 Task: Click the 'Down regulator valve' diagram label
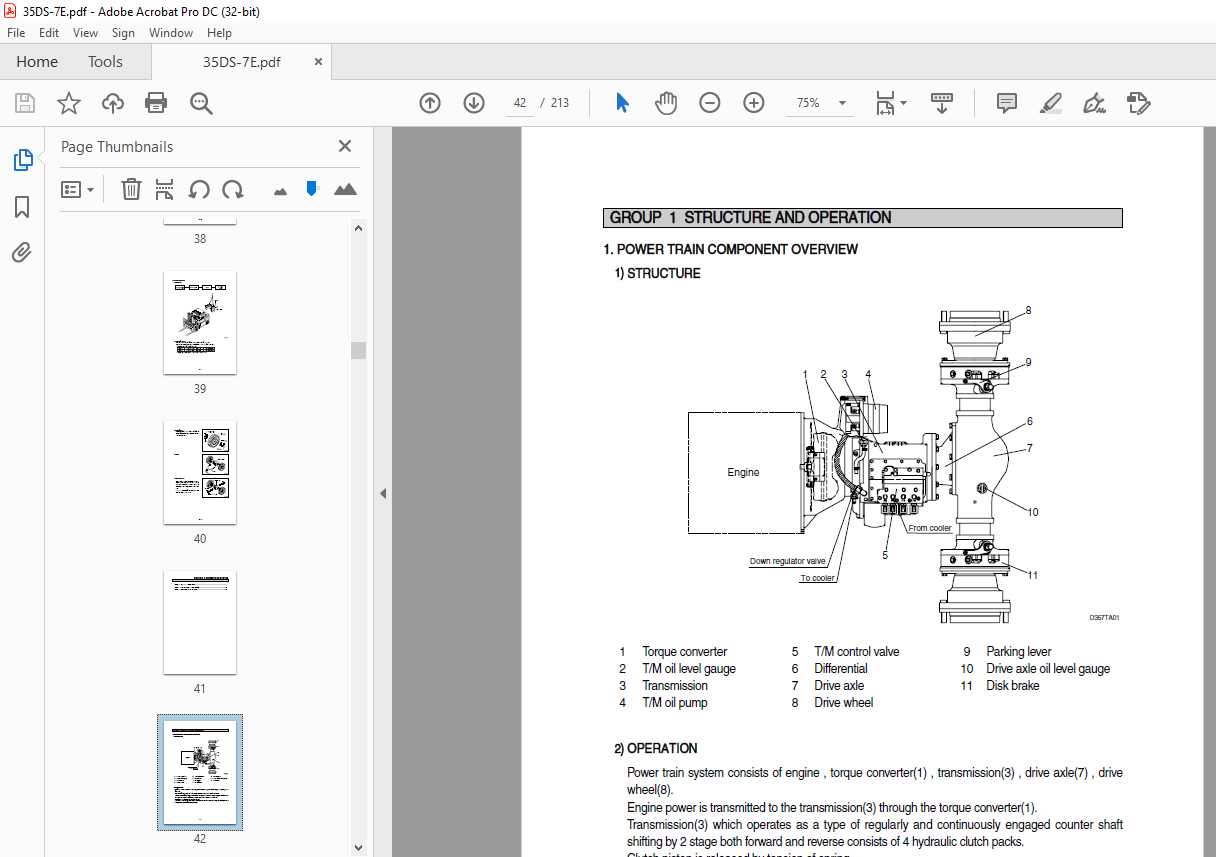(788, 561)
